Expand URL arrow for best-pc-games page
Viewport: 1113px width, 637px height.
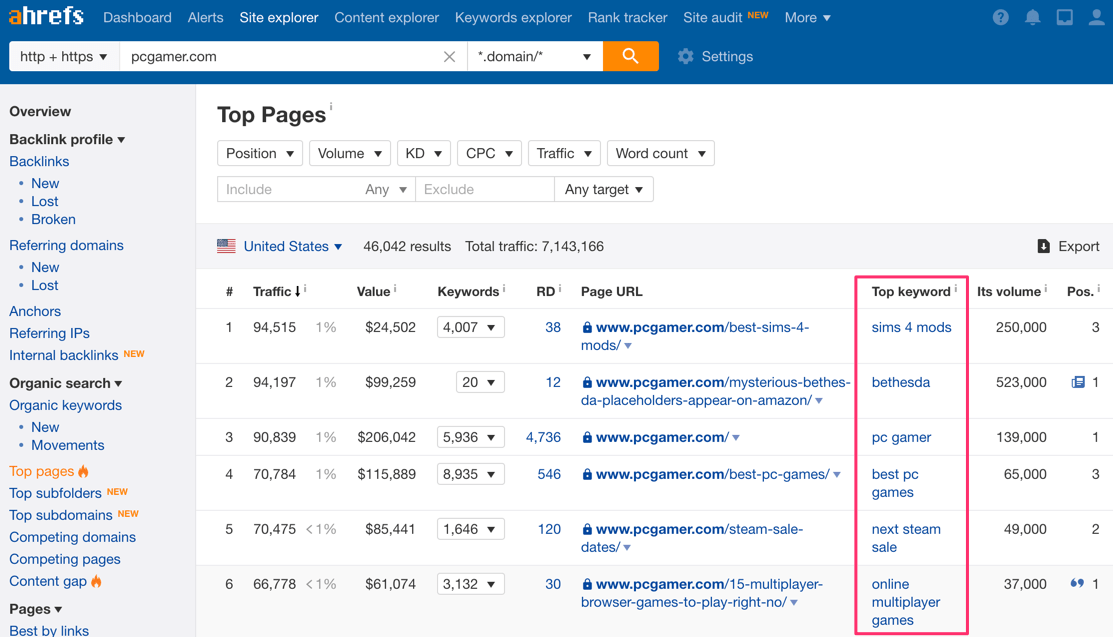click(837, 475)
